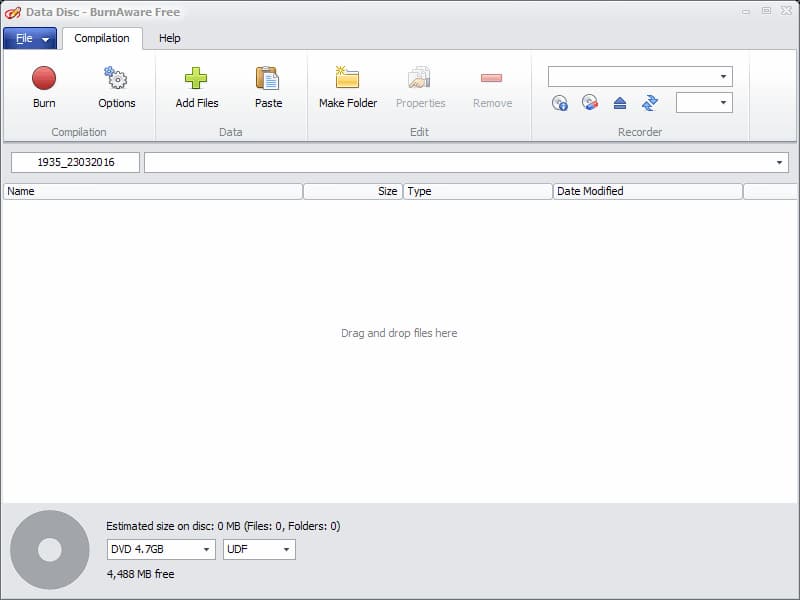
Task: Click the red Burn button
Action: pyautogui.click(x=44, y=79)
